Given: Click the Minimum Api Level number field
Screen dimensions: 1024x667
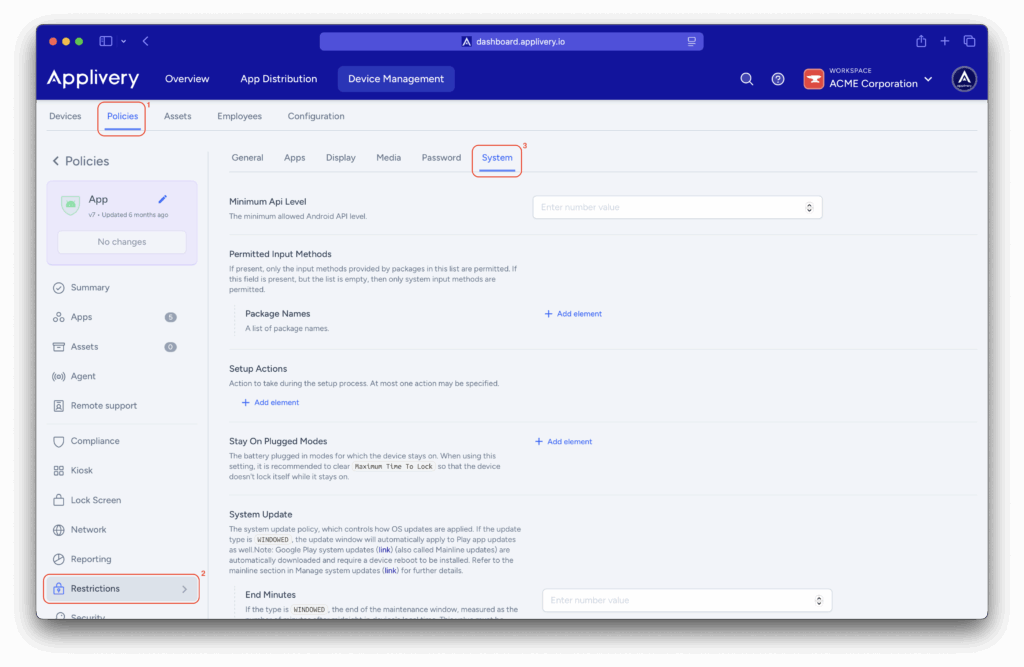Looking at the screenshot, I should pyautogui.click(x=668, y=208).
